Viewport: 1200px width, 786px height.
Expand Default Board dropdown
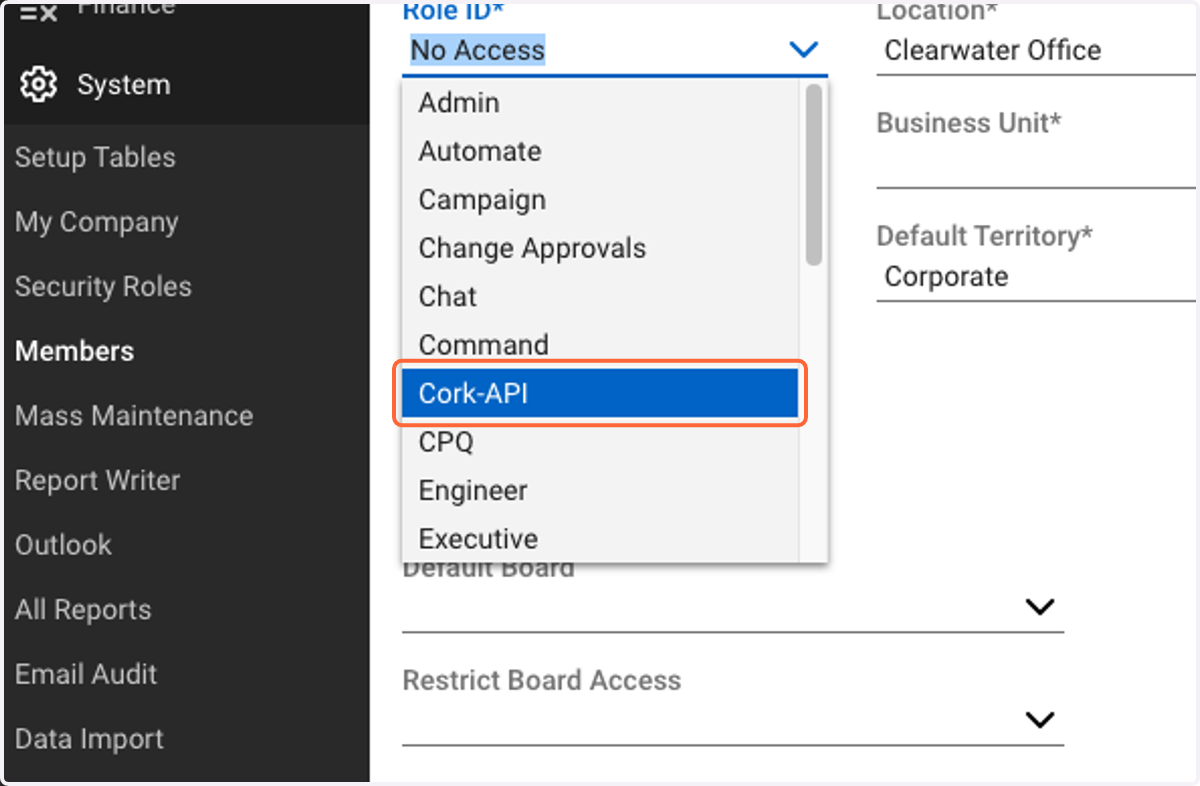pyautogui.click(x=1040, y=607)
